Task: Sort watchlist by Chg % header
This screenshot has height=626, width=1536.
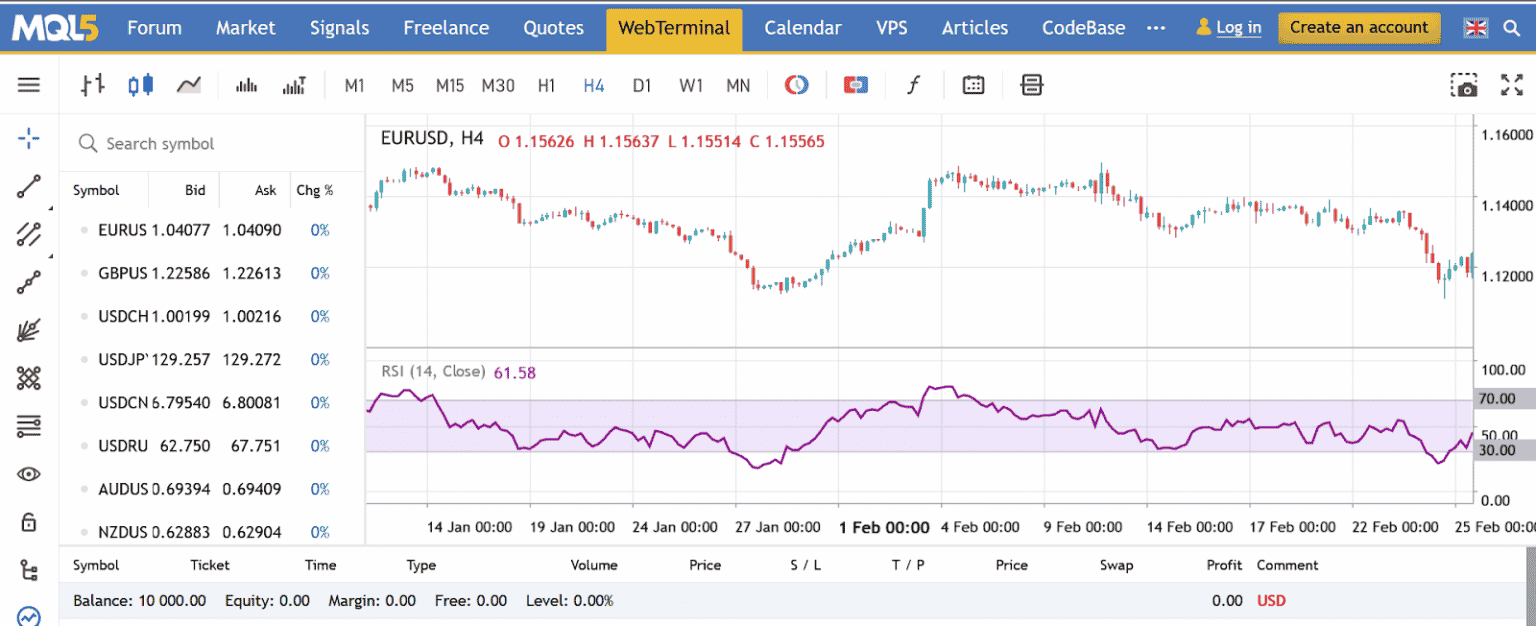Action: pos(315,190)
